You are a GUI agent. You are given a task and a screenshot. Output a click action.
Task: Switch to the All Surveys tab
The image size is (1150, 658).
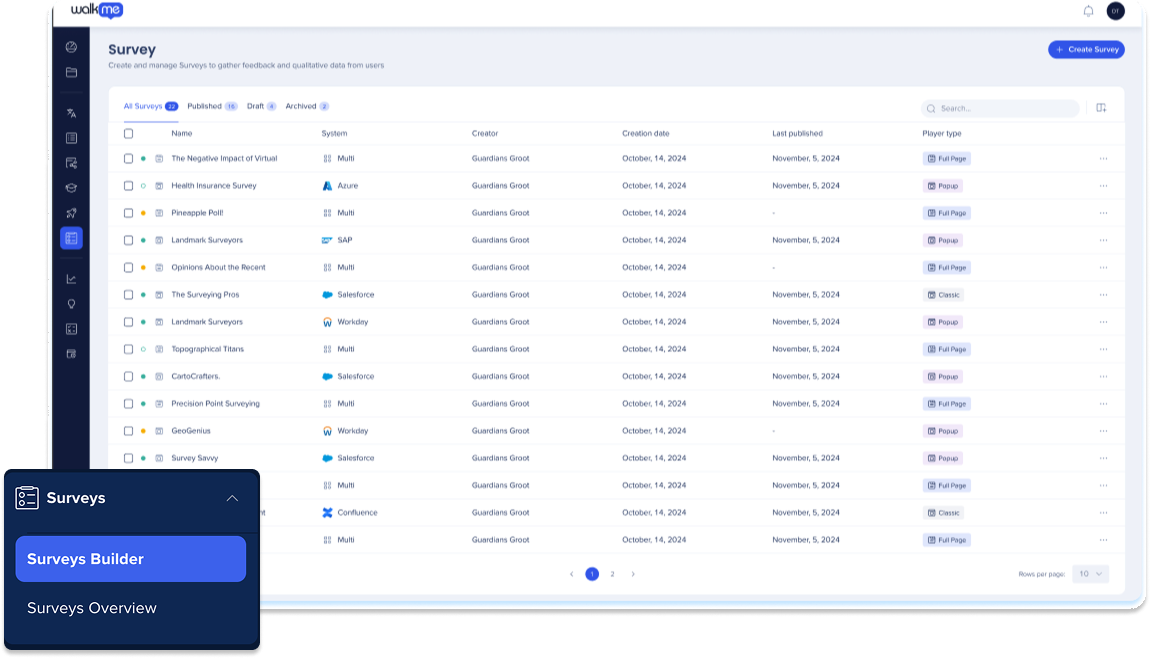pos(150,106)
